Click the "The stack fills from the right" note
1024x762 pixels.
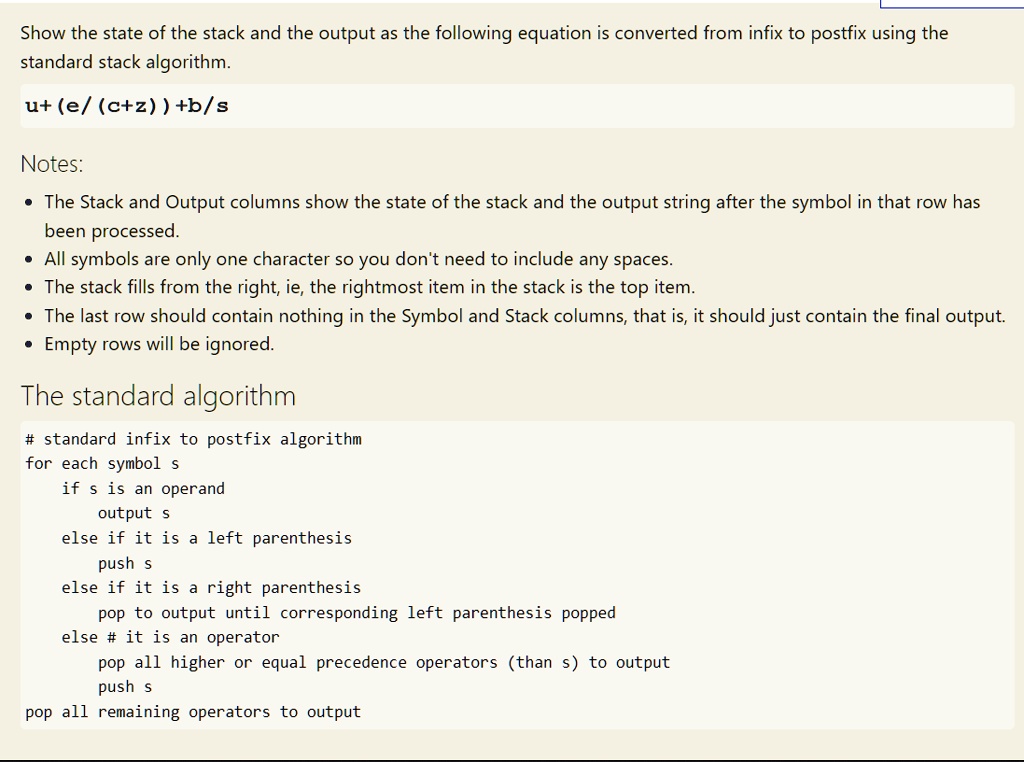click(369, 287)
